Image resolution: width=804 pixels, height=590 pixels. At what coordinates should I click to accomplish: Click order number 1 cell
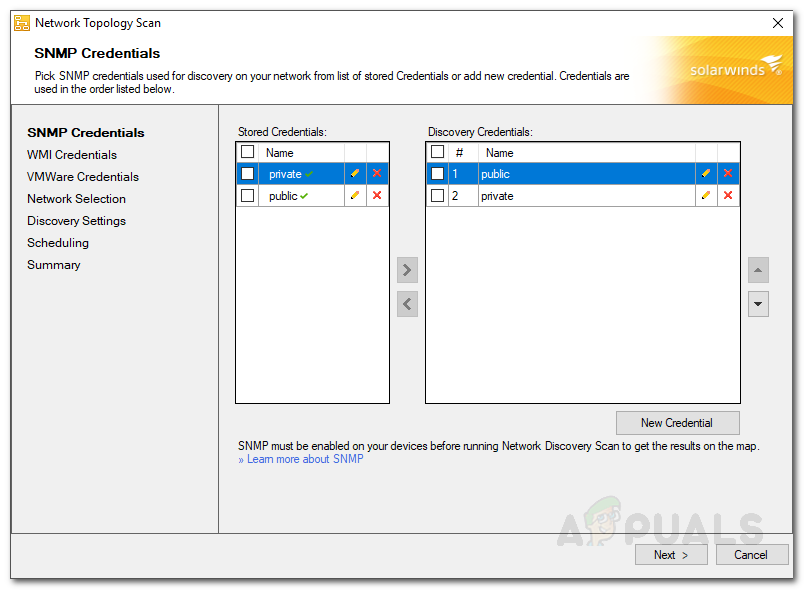point(464,174)
